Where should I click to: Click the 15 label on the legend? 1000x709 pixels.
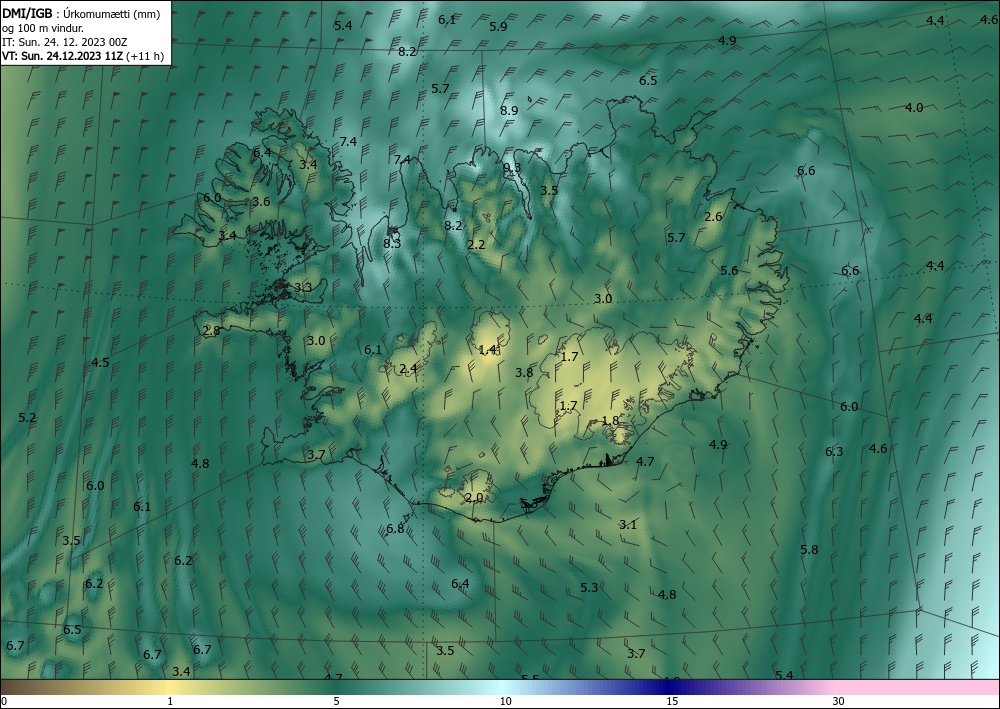(672, 702)
